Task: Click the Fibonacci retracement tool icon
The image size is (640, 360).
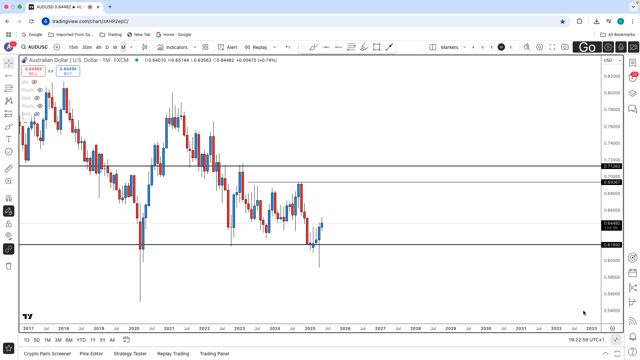Action: [x=9, y=88]
